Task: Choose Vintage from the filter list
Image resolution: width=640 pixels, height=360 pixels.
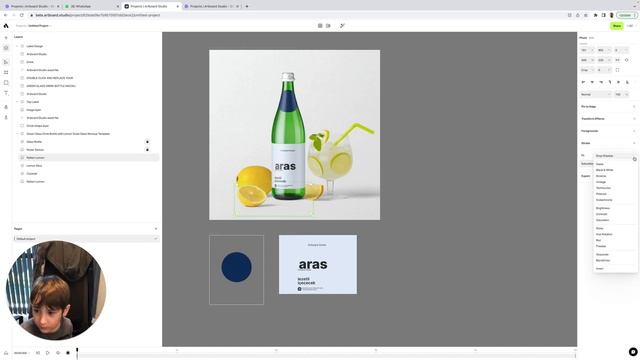Action: tap(601, 182)
